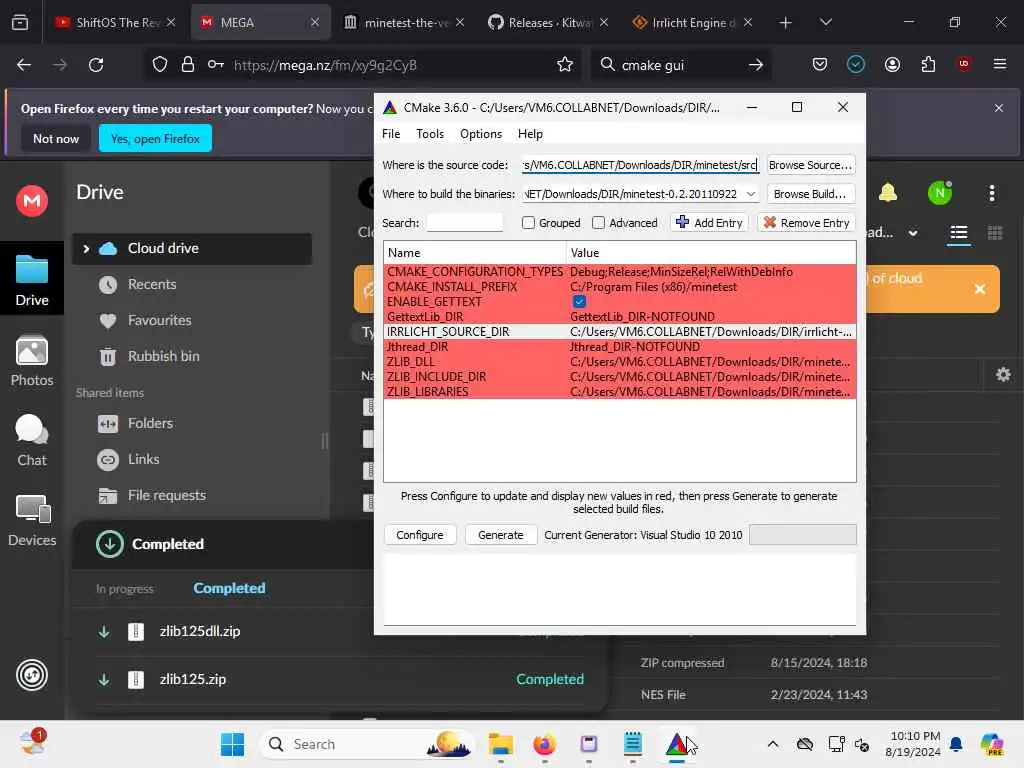Open the Windows Start menu
Viewport: 1024px width, 768px height.
coord(232,744)
